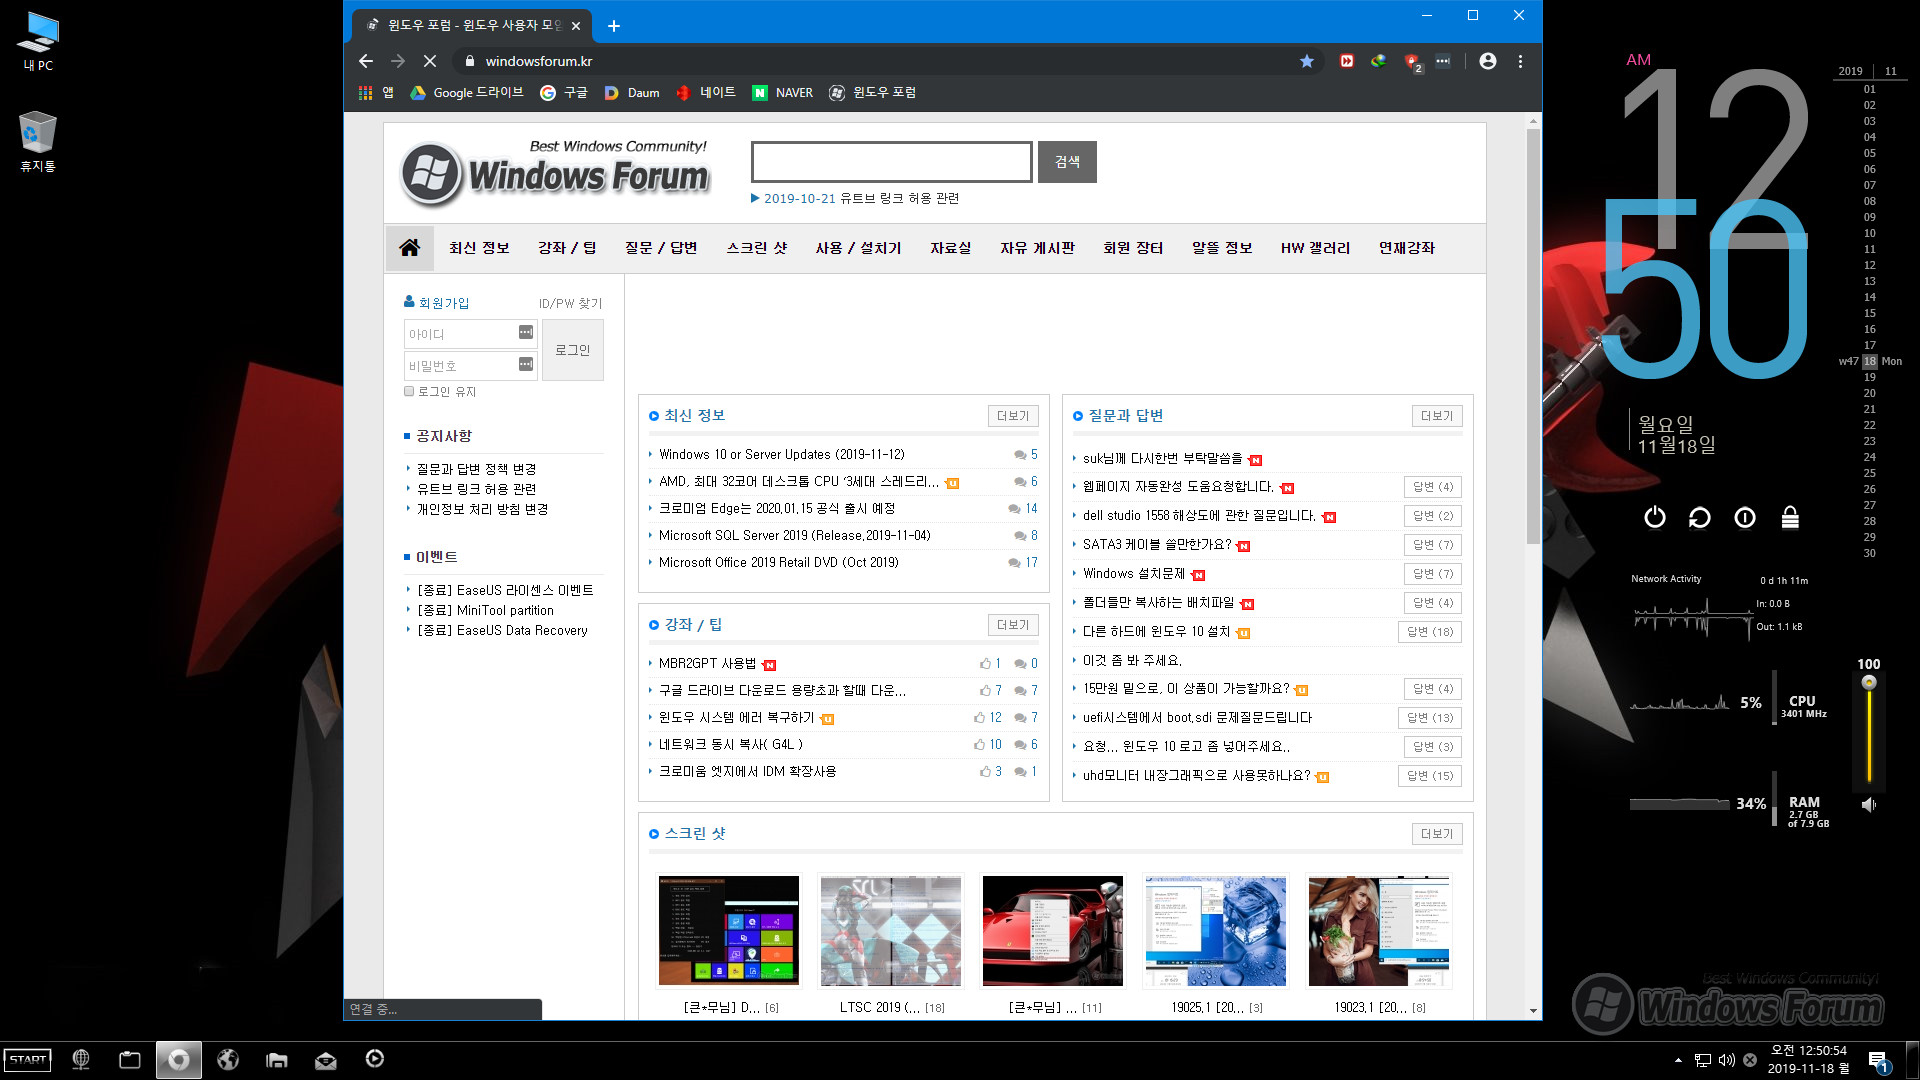Image resolution: width=1920 pixels, height=1080 pixels.
Task: Click the Windows Forum logo
Action: (x=556, y=173)
